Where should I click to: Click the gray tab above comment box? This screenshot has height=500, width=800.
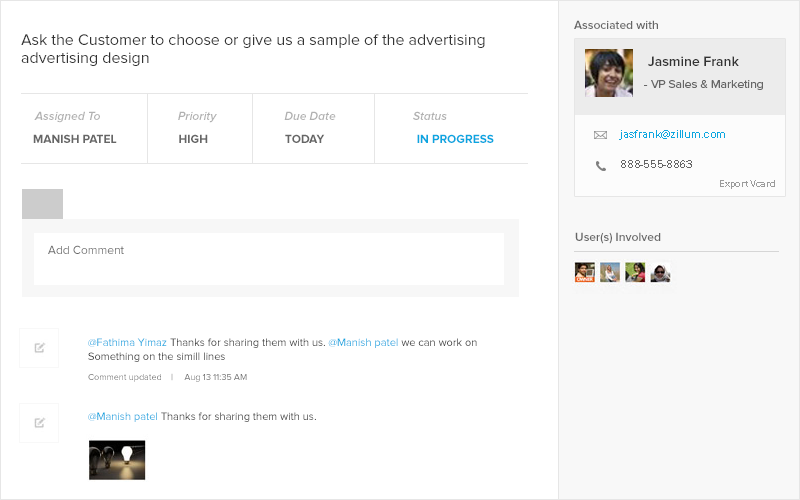pos(42,204)
